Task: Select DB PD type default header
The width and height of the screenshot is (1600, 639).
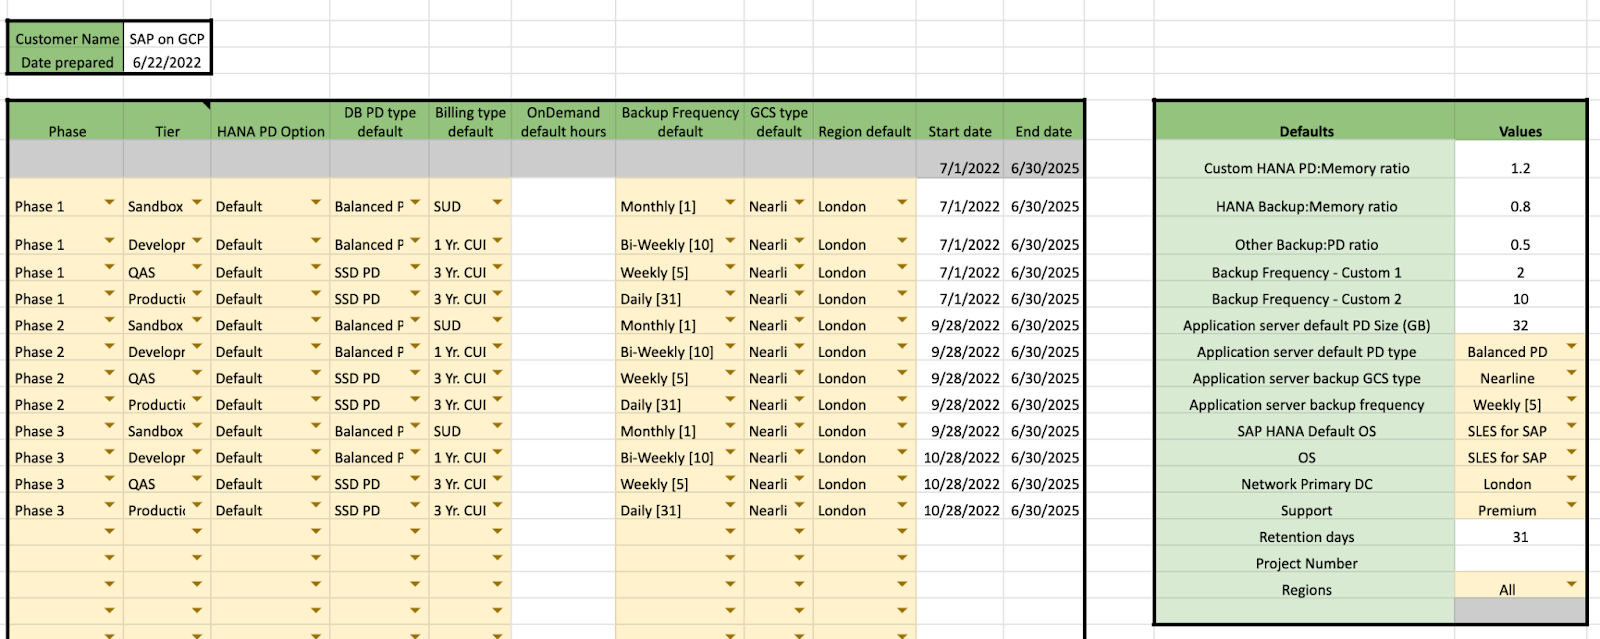Action: (x=380, y=121)
